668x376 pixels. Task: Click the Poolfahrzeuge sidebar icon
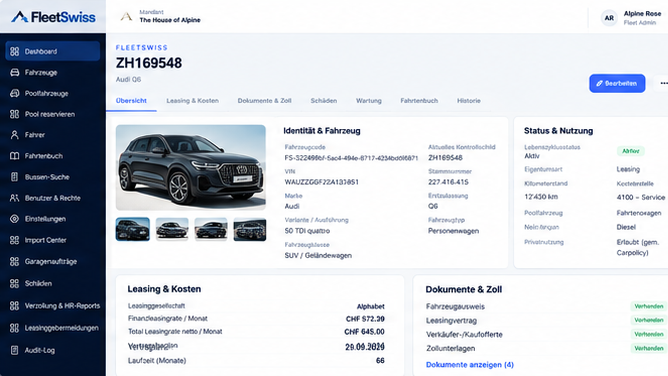point(14,93)
